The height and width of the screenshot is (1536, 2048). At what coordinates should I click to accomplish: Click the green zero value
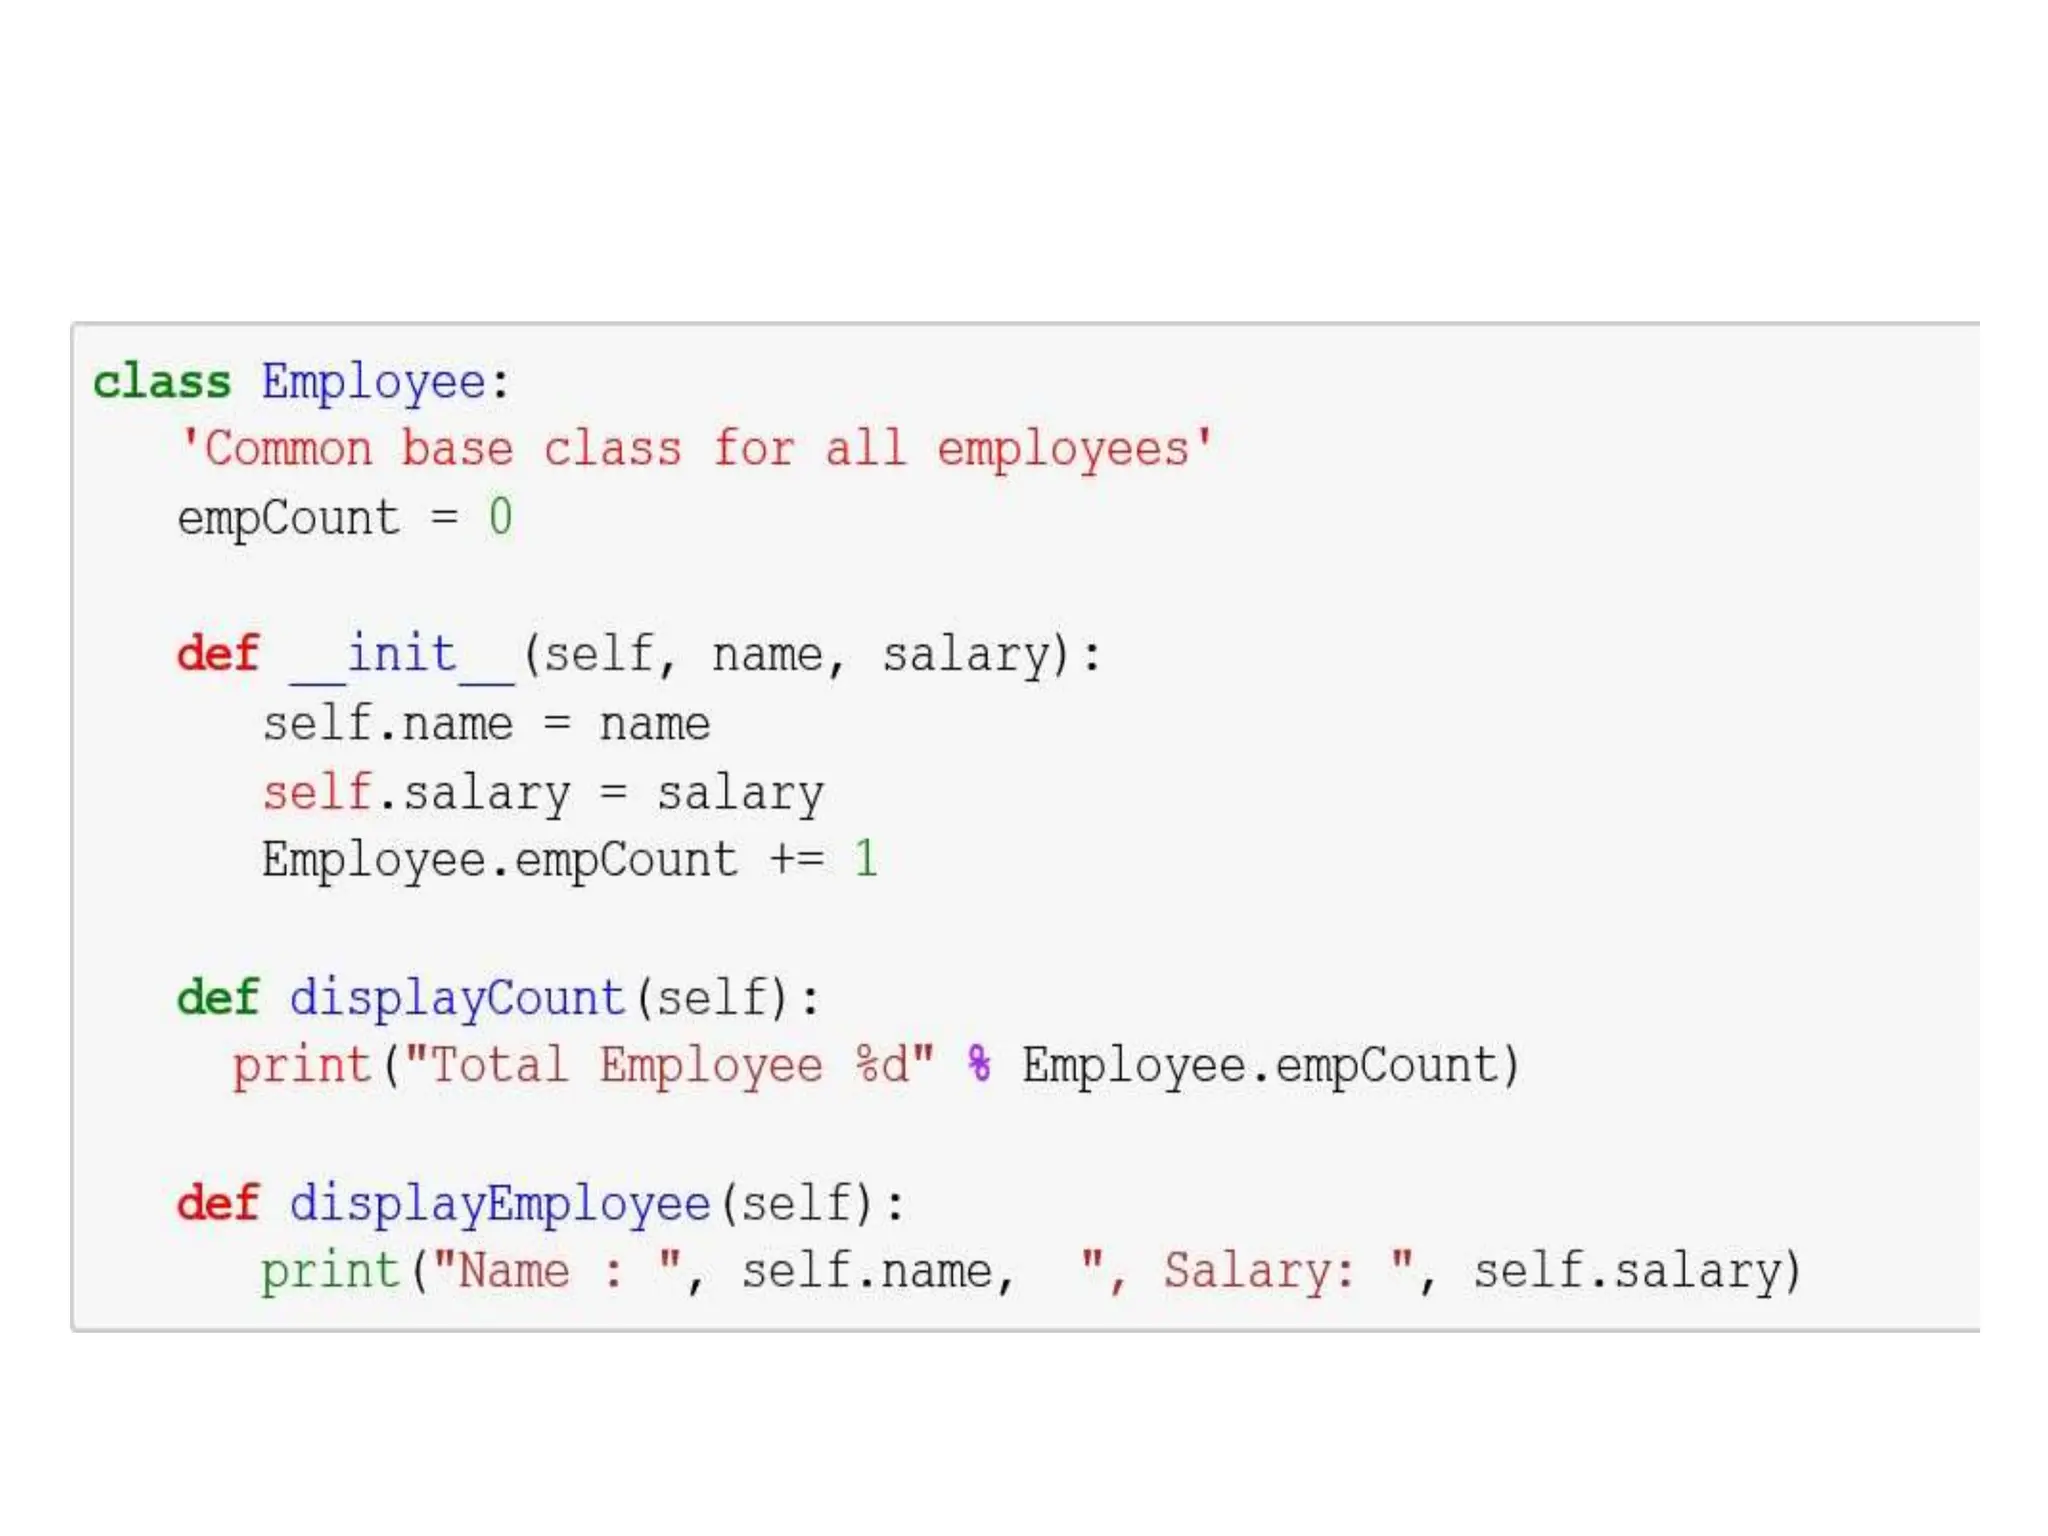coord(500,518)
